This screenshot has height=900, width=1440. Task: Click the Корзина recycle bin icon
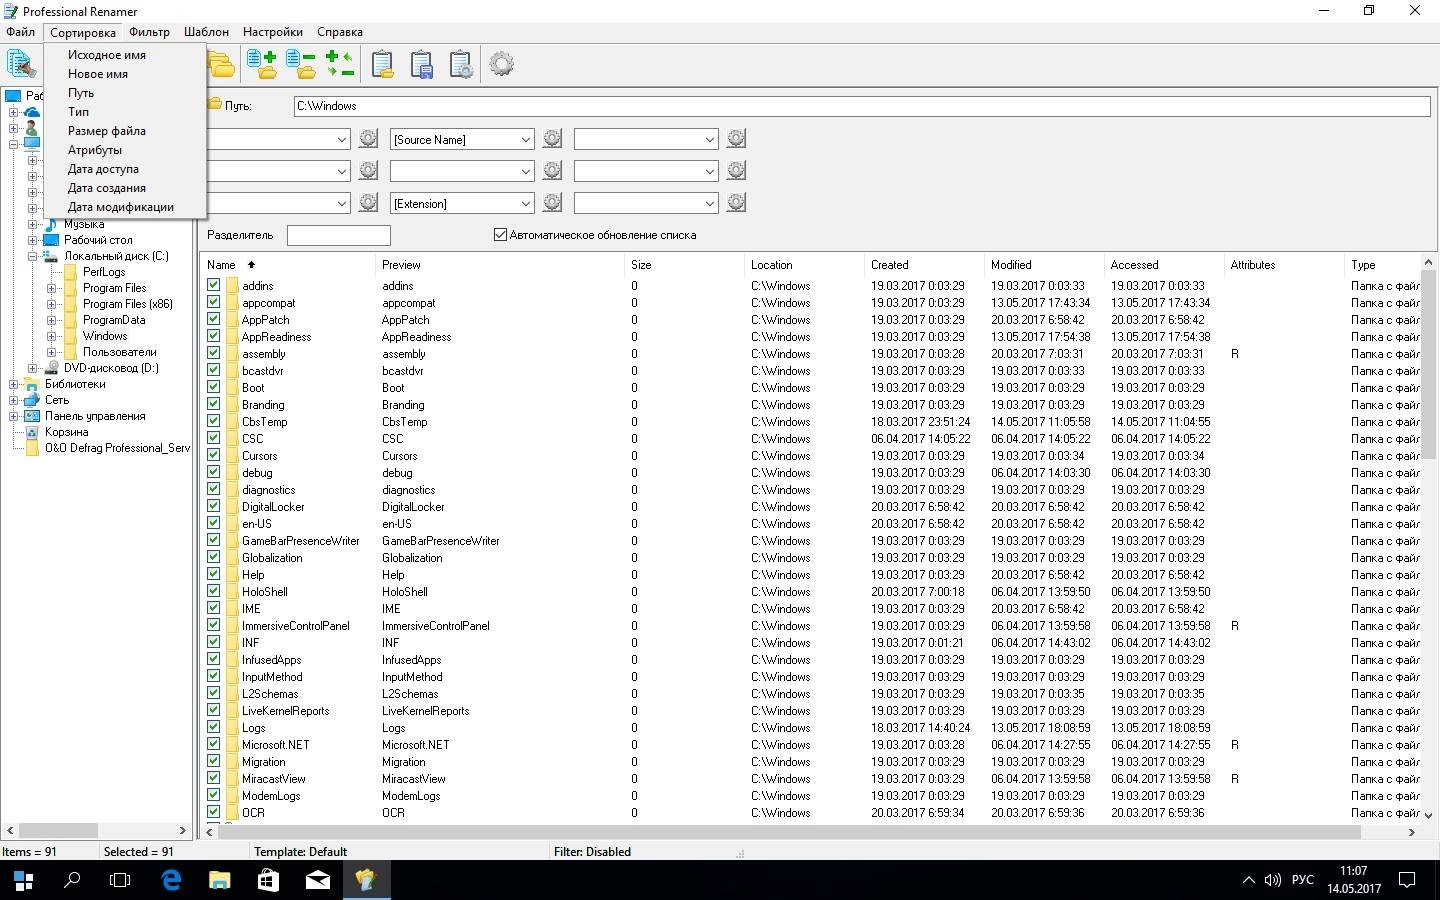[32, 432]
